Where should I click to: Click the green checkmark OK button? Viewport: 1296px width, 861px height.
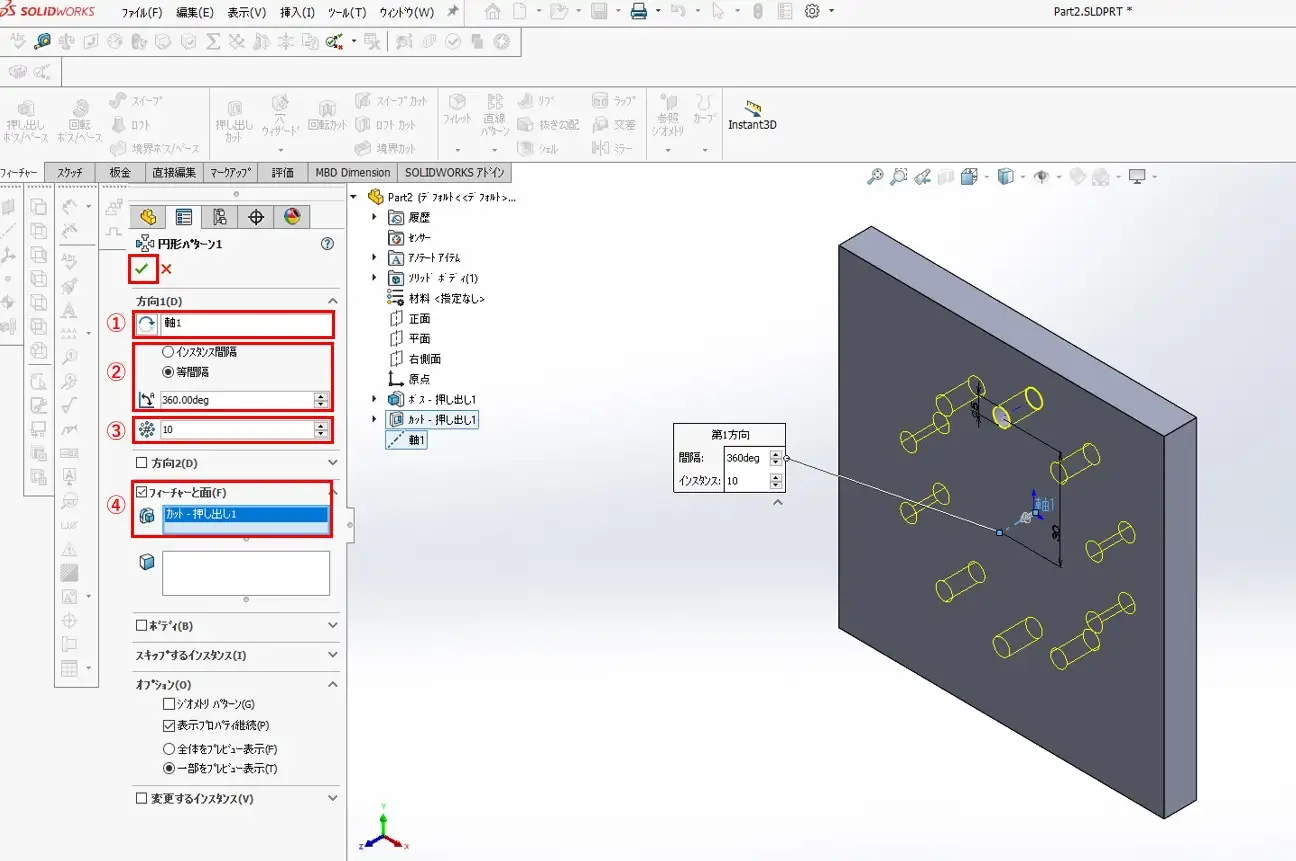tap(143, 269)
